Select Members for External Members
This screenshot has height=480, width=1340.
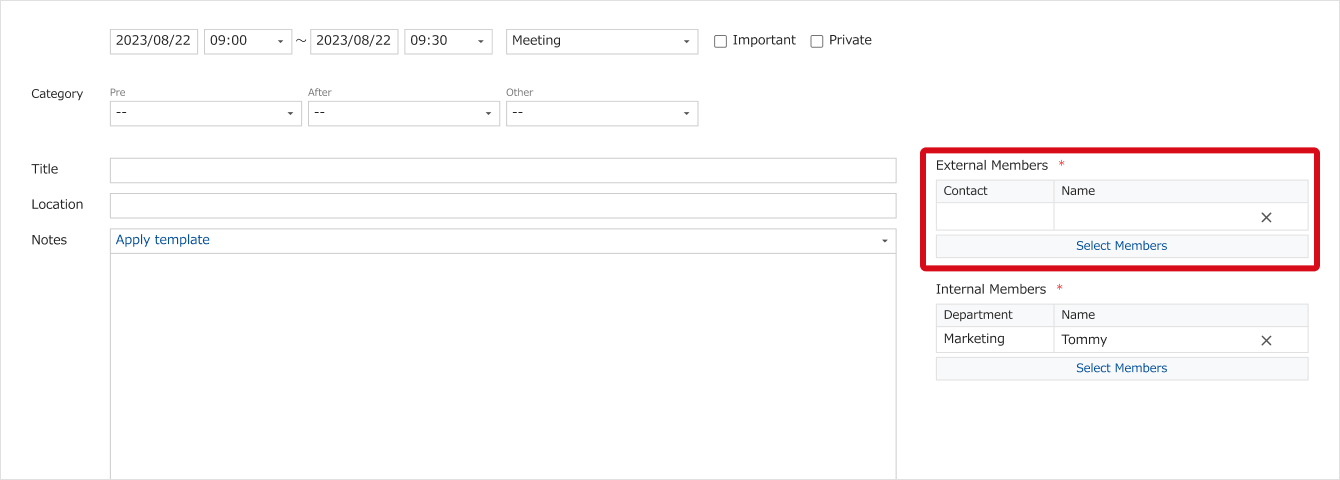1121,246
